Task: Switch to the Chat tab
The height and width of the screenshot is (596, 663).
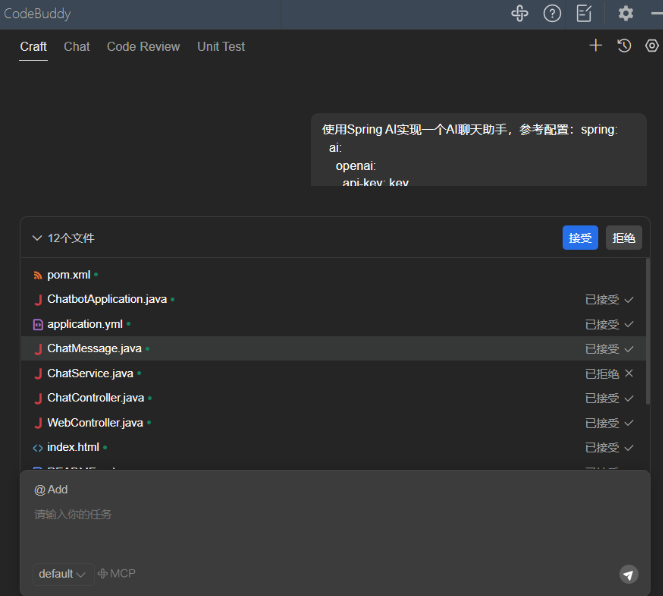Action: click(x=77, y=47)
